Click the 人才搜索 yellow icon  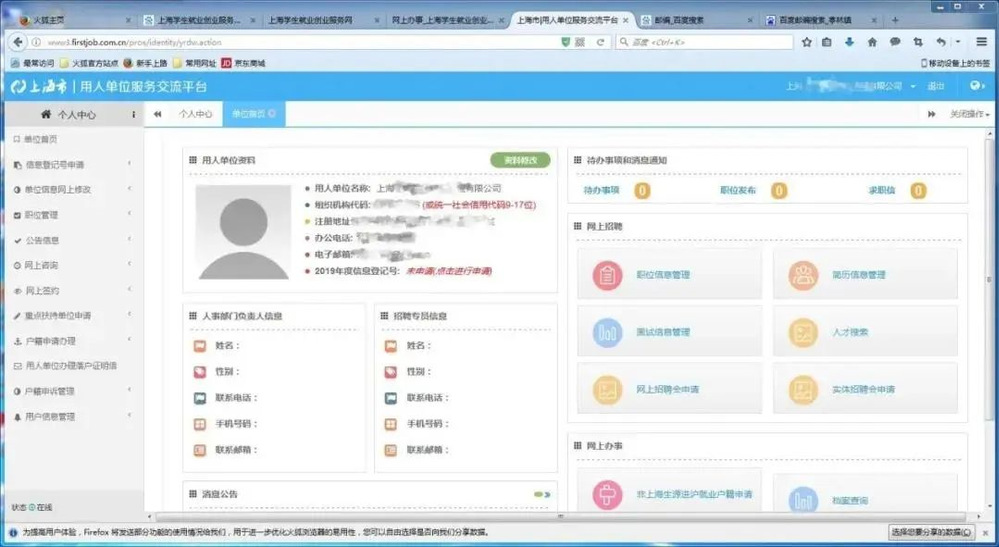click(803, 332)
